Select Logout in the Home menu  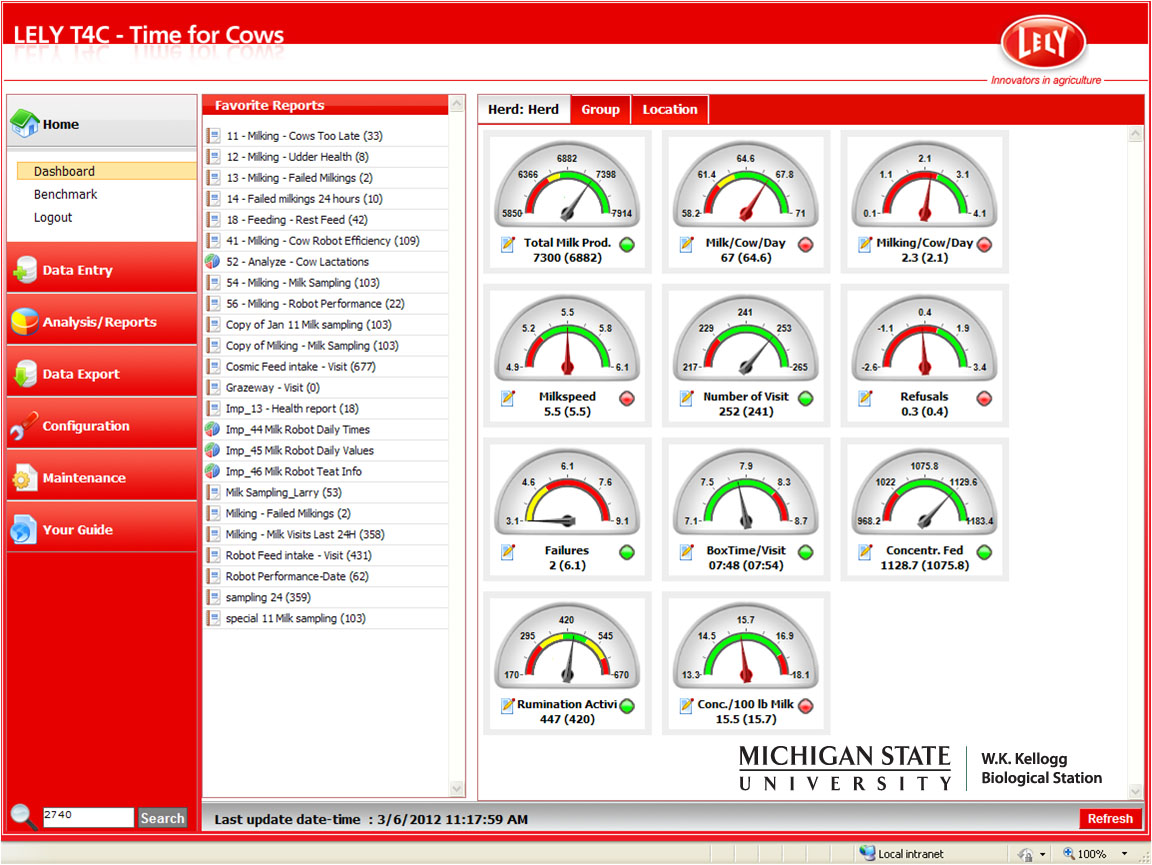coord(53,218)
